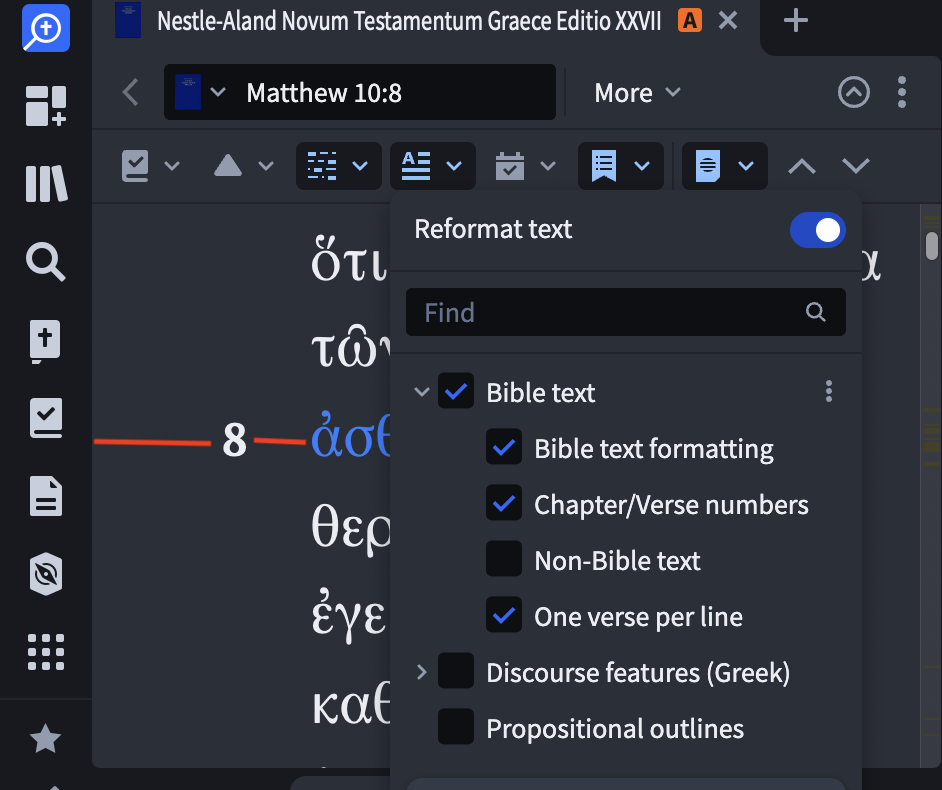Image resolution: width=942 pixels, height=790 pixels.
Task: Open the Favorites star in the sidebar
Action: (44, 740)
